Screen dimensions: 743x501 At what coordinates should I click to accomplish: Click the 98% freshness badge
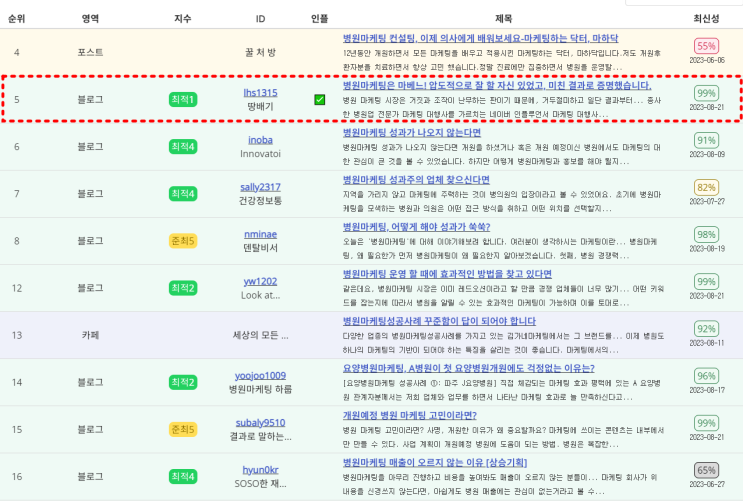[706, 234]
